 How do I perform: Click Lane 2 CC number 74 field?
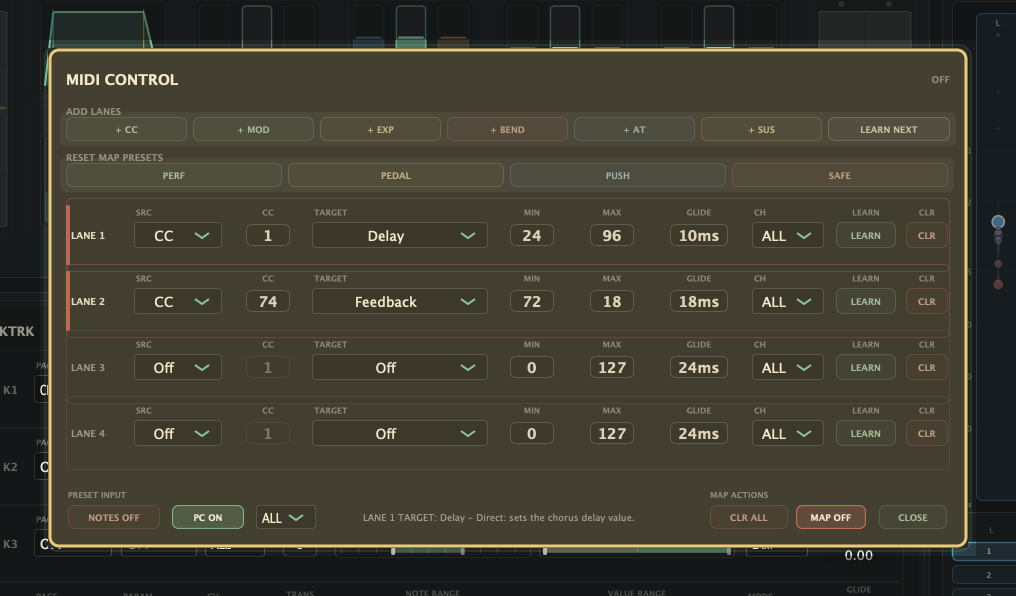pos(268,301)
